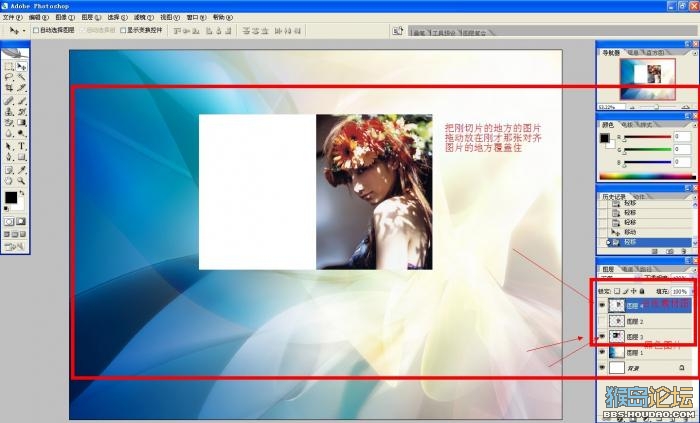Open History panel options menu arrow
Screen dimensions: 700x423
point(695,196)
